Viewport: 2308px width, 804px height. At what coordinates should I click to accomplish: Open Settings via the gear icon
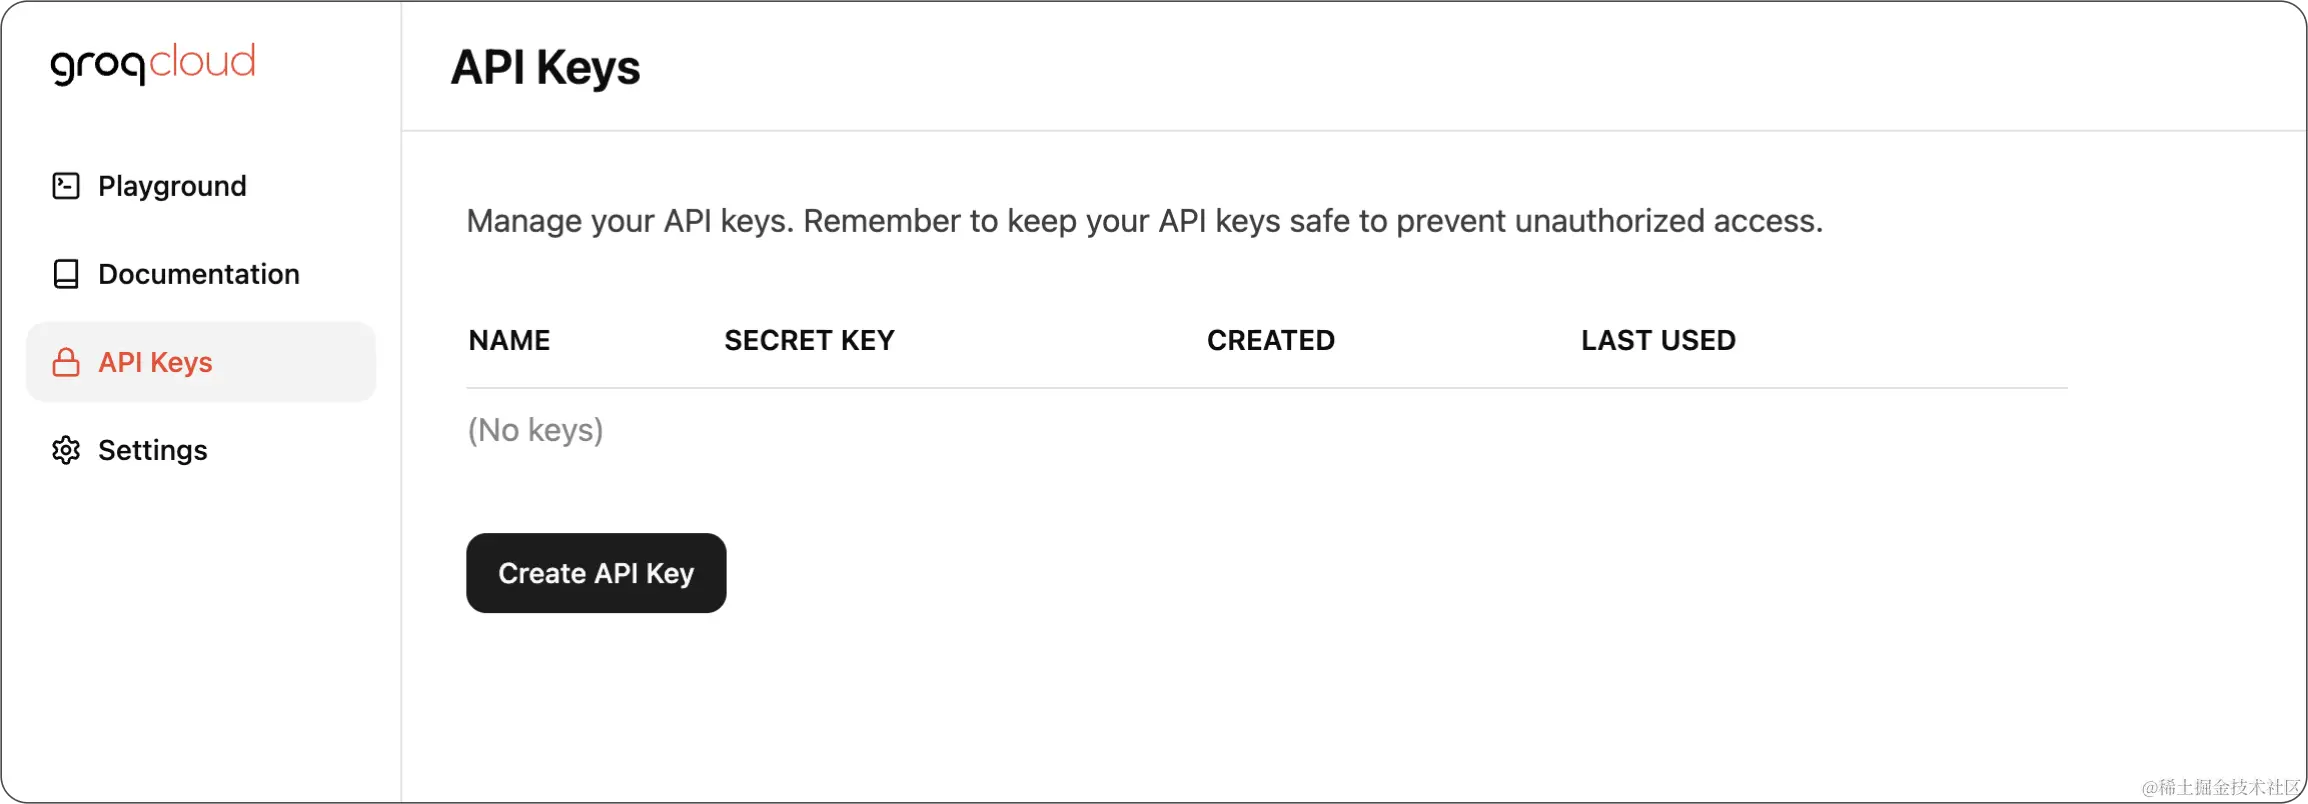pos(64,450)
